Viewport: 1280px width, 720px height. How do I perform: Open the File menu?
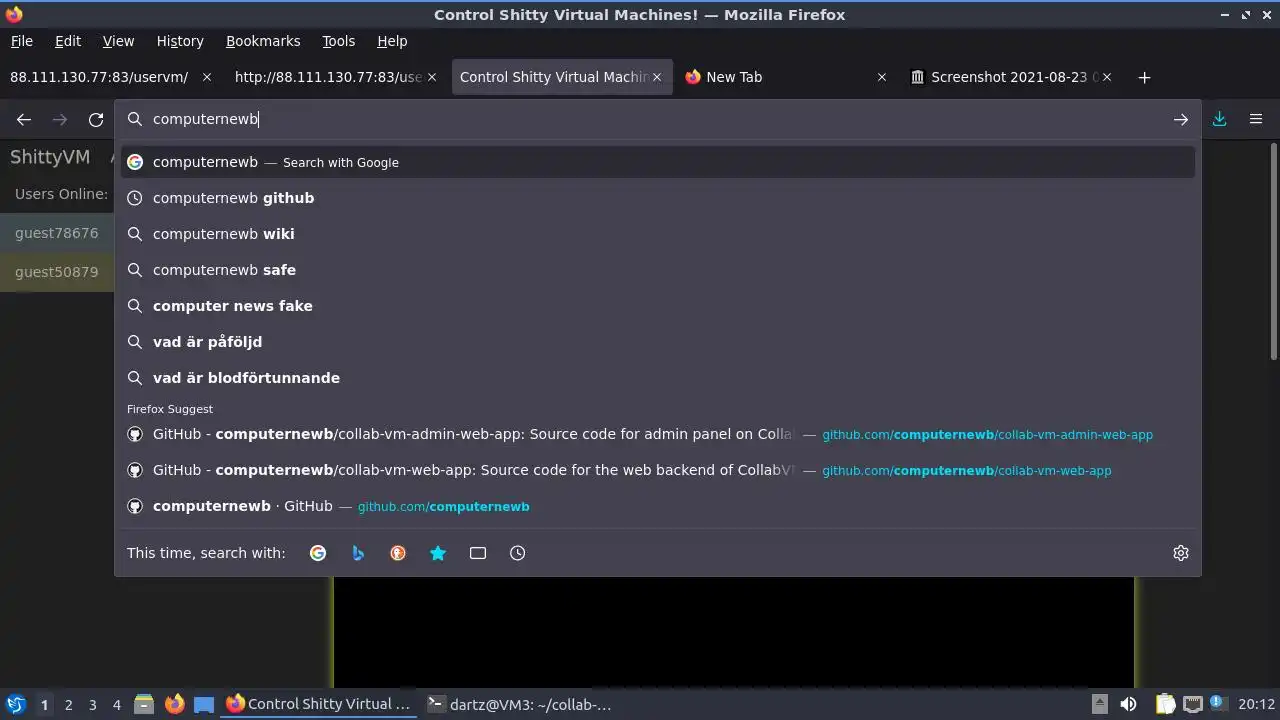point(21,41)
